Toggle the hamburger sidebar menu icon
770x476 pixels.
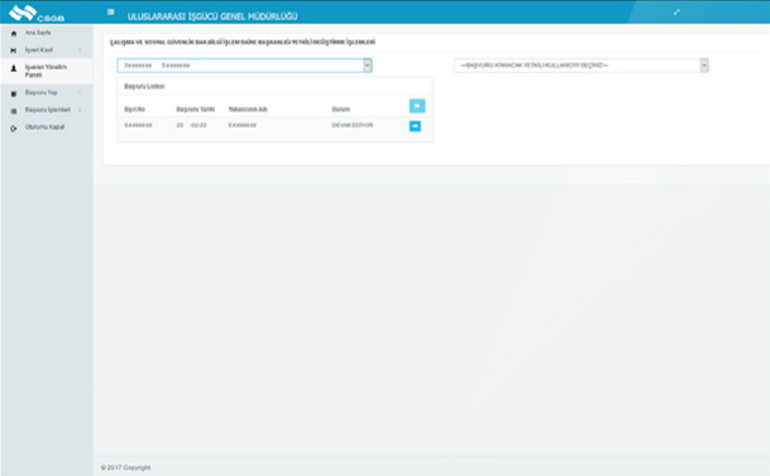coord(110,12)
